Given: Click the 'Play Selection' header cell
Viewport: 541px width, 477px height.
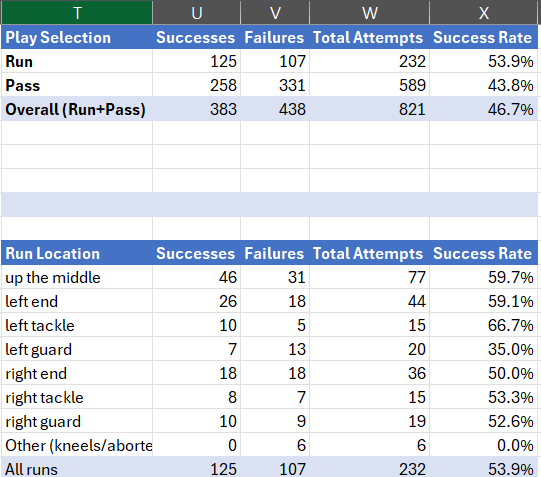Looking at the screenshot, I should click(77, 37).
